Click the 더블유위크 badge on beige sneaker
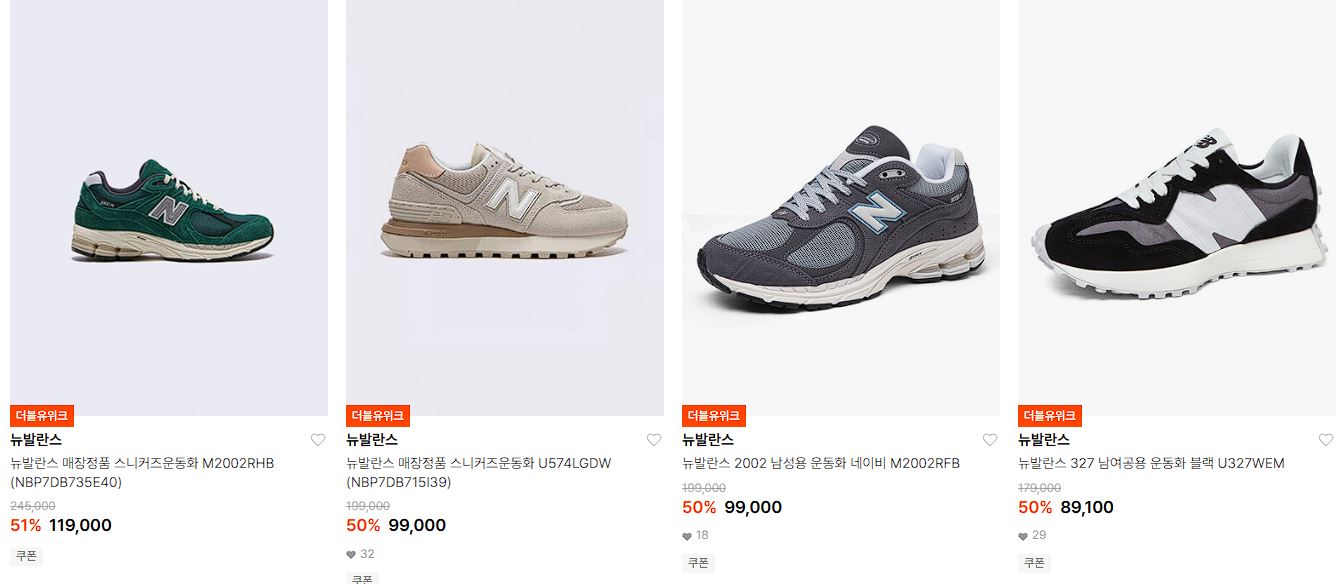This screenshot has width=1339, height=584. tap(378, 416)
